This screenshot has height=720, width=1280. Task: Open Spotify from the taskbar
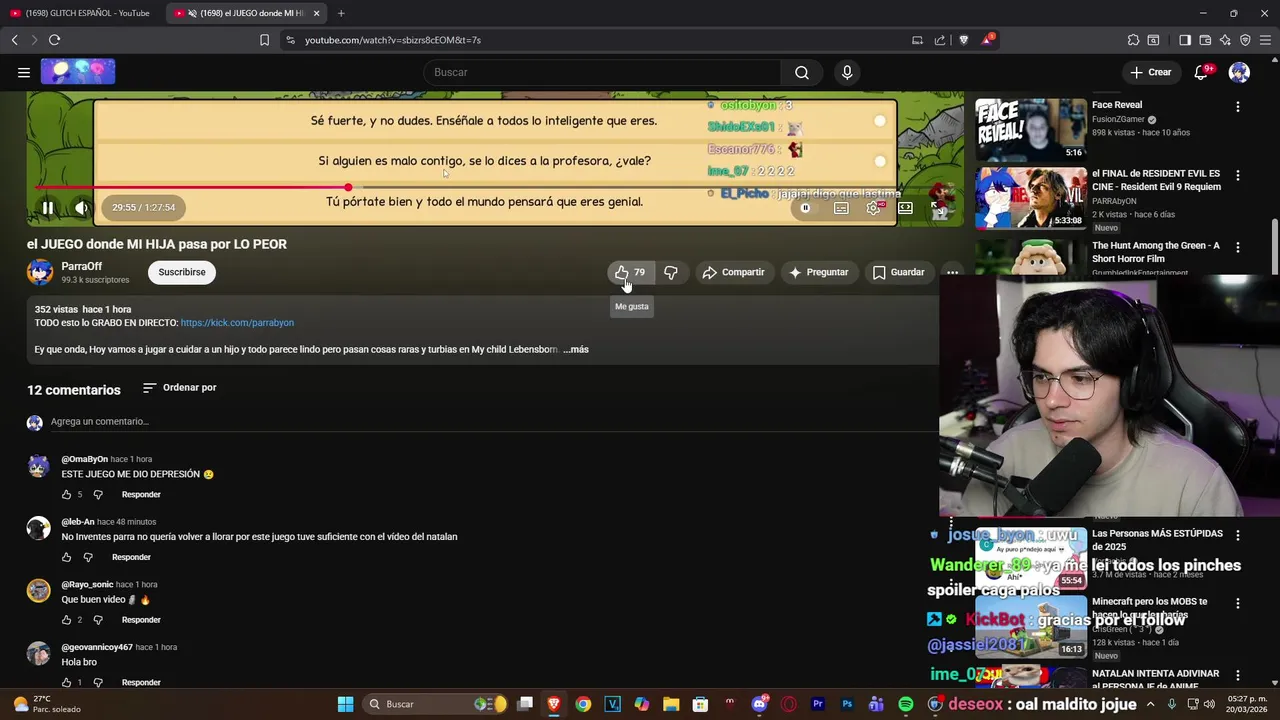coord(905,704)
